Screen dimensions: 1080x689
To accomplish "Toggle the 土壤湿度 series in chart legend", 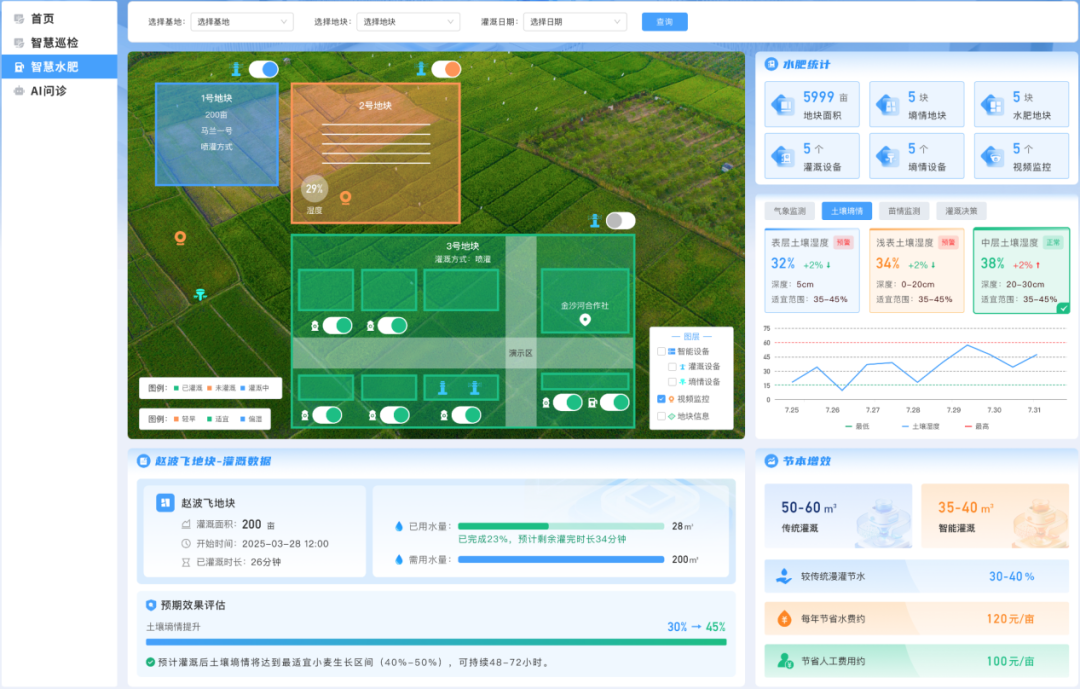I will [x=921, y=426].
